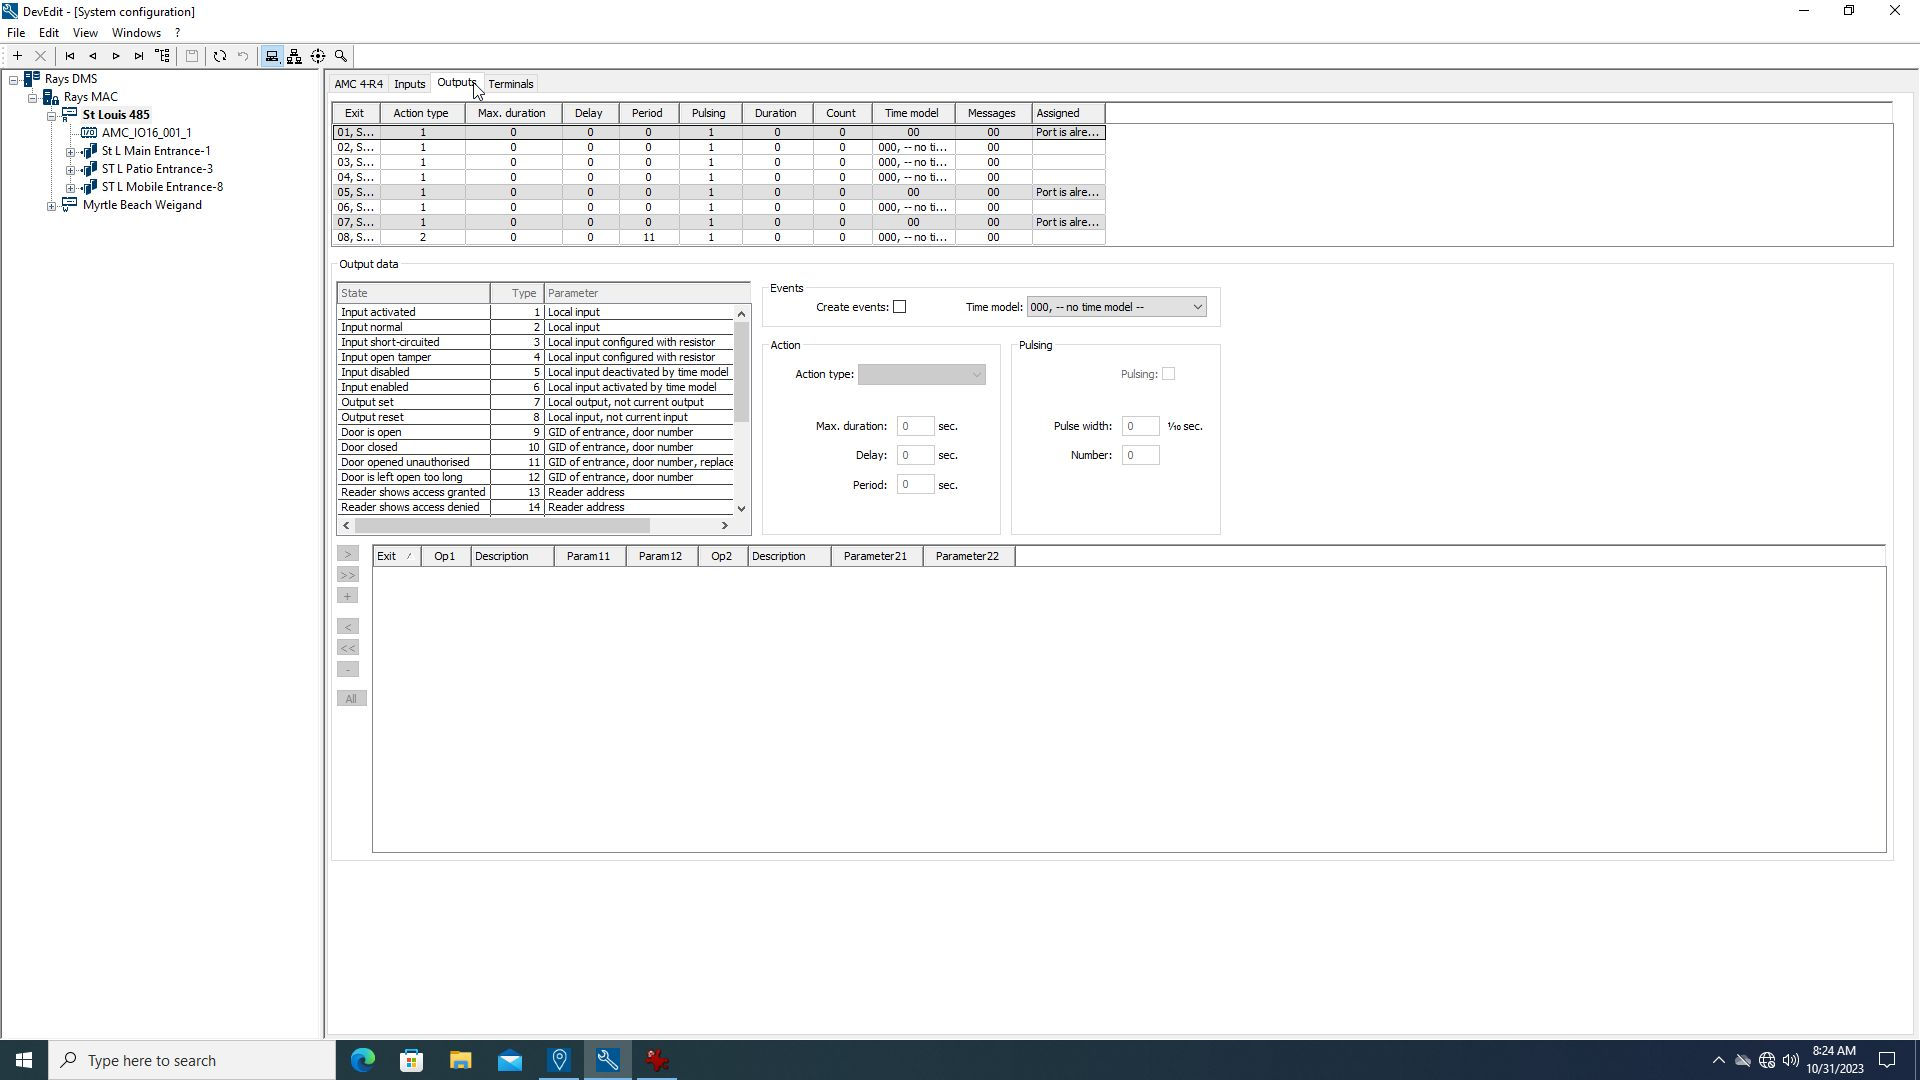Open the Action type combo box
1920x1080 pixels.
coord(921,375)
